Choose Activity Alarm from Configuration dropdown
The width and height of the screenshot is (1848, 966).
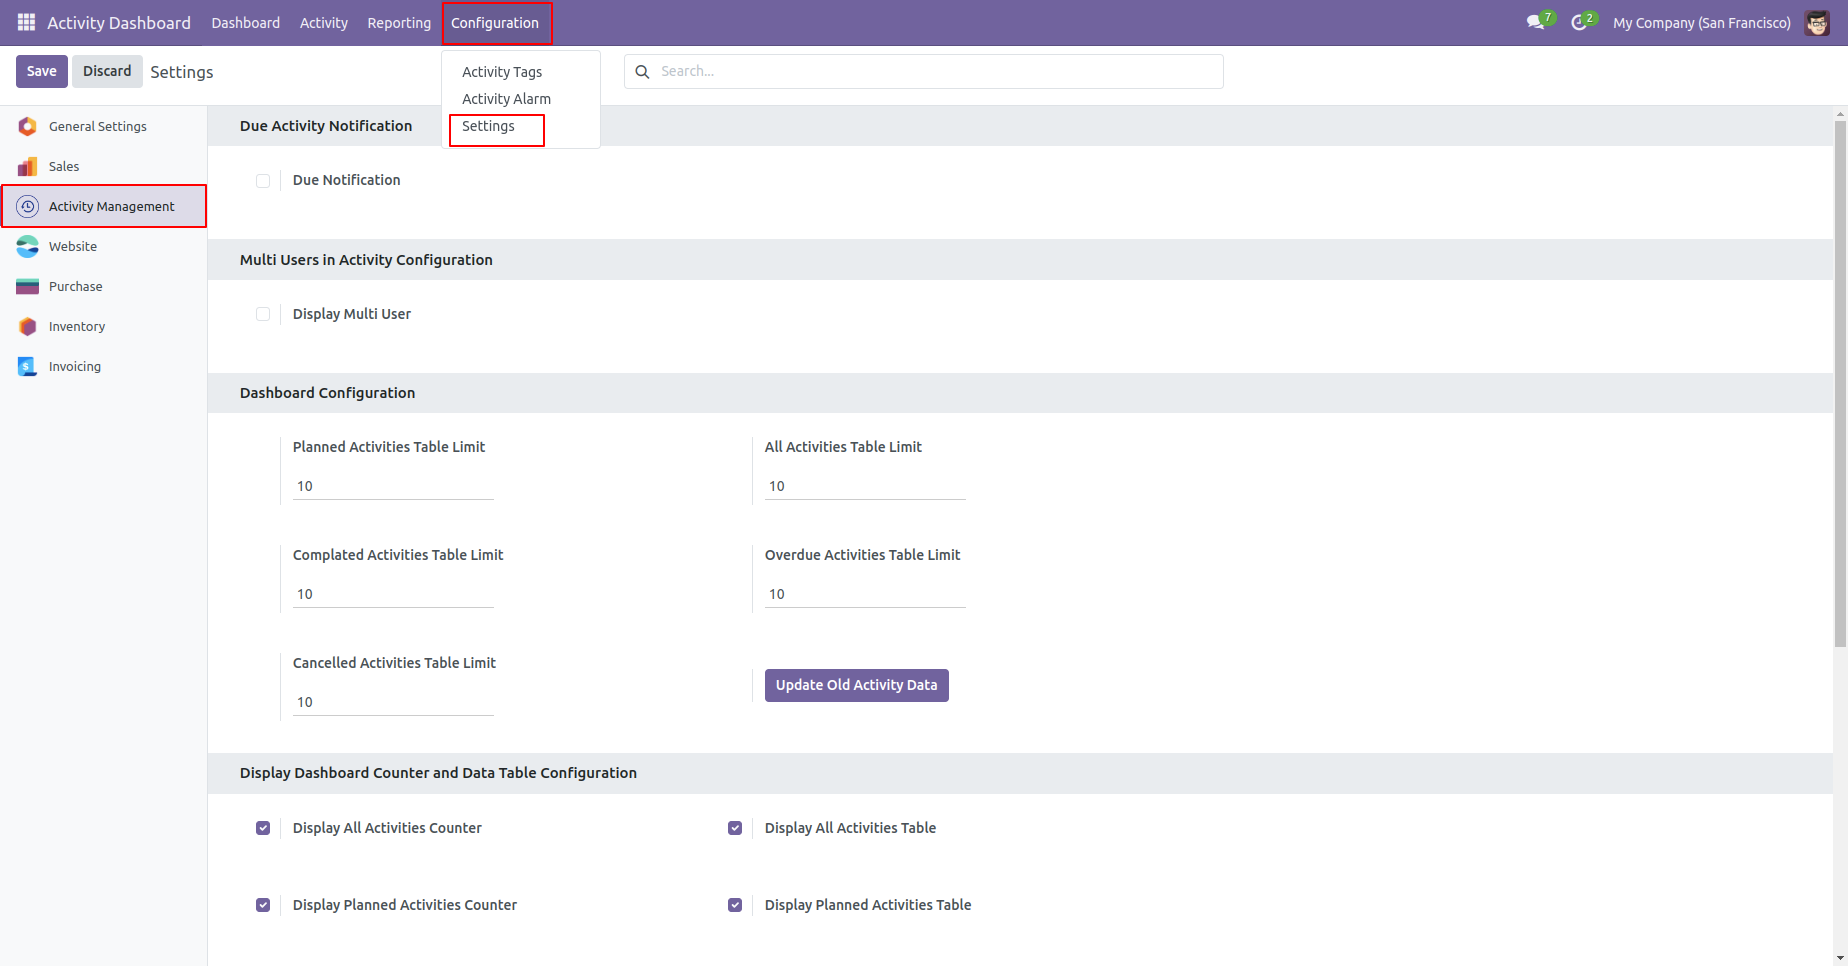pos(506,99)
